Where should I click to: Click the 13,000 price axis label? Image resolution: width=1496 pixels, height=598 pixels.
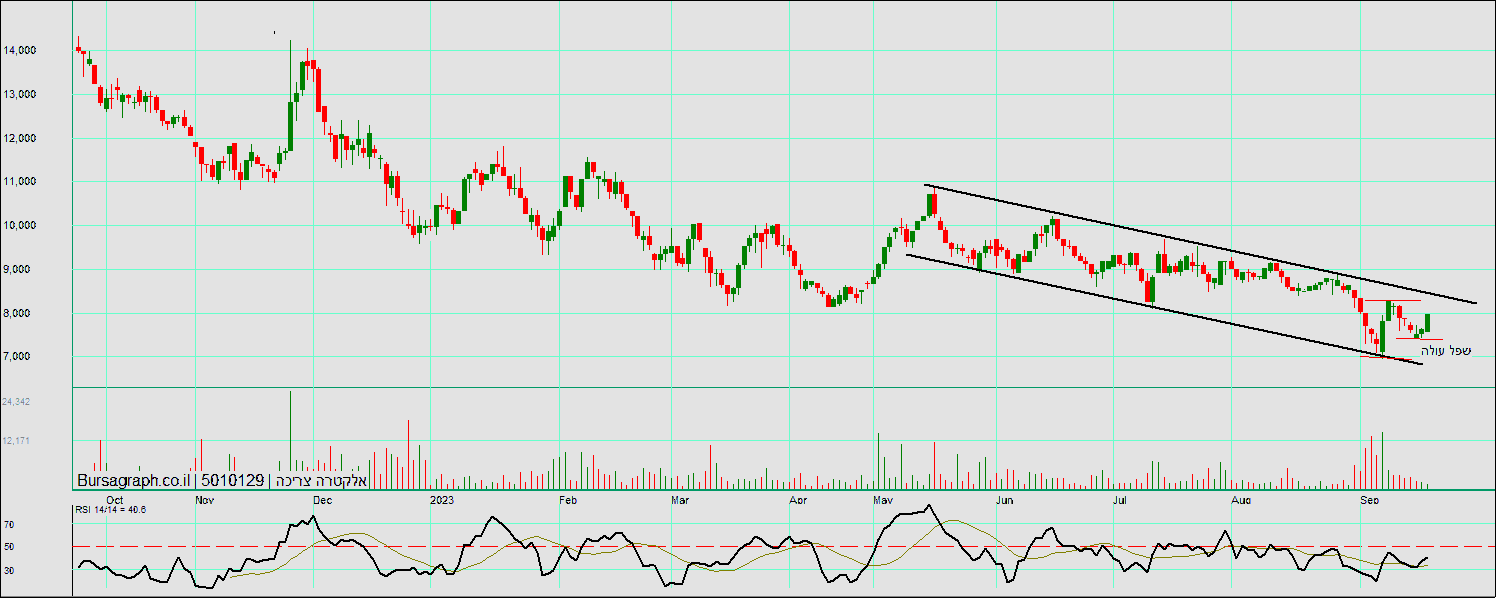[19, 94]
